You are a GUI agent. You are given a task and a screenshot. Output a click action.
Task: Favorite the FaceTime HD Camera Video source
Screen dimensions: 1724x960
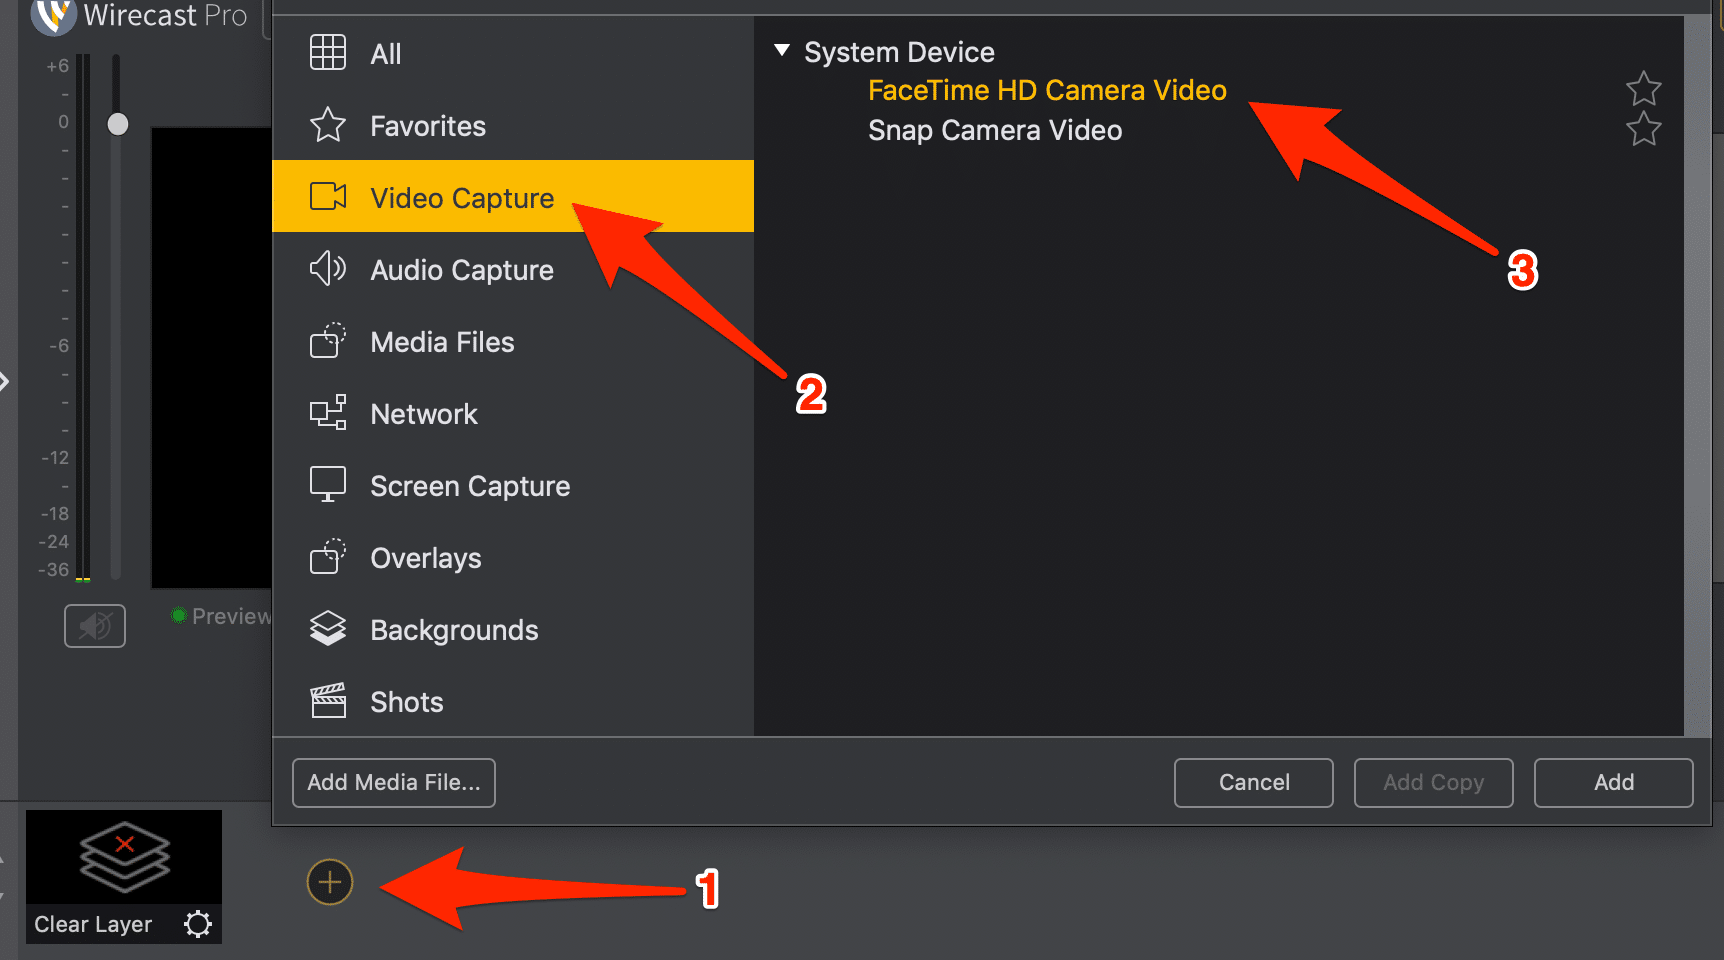(x=1643, y=89)
